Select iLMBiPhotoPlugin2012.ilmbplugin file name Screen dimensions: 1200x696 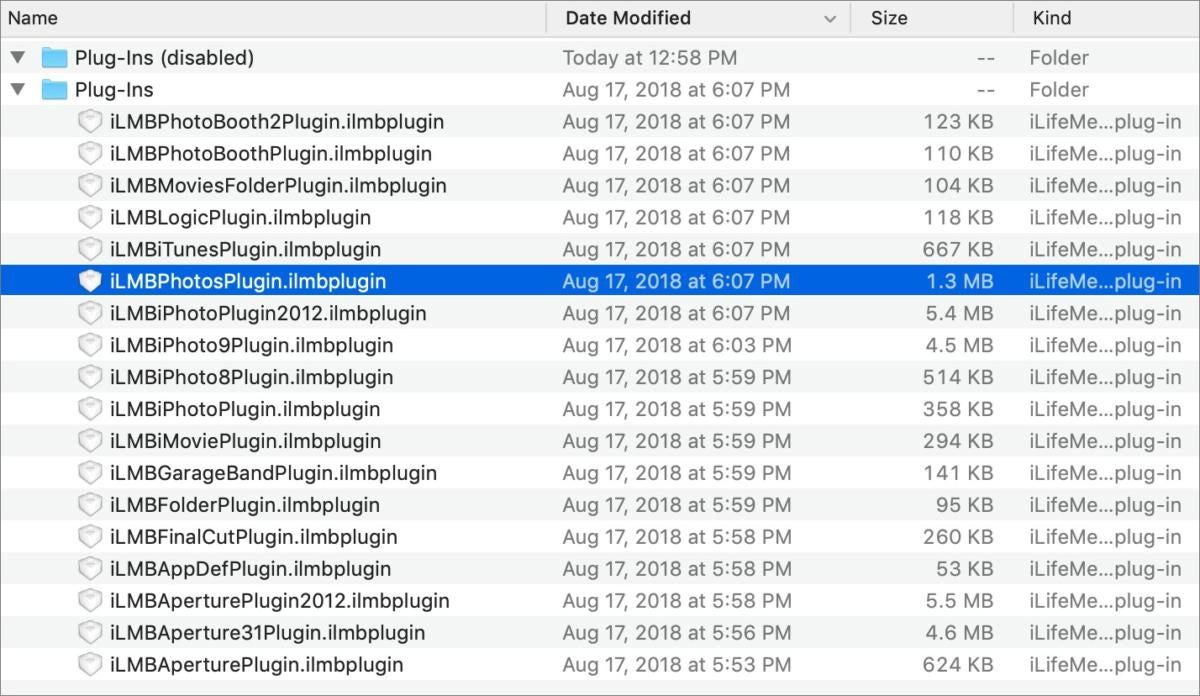[x=268, y=314]
